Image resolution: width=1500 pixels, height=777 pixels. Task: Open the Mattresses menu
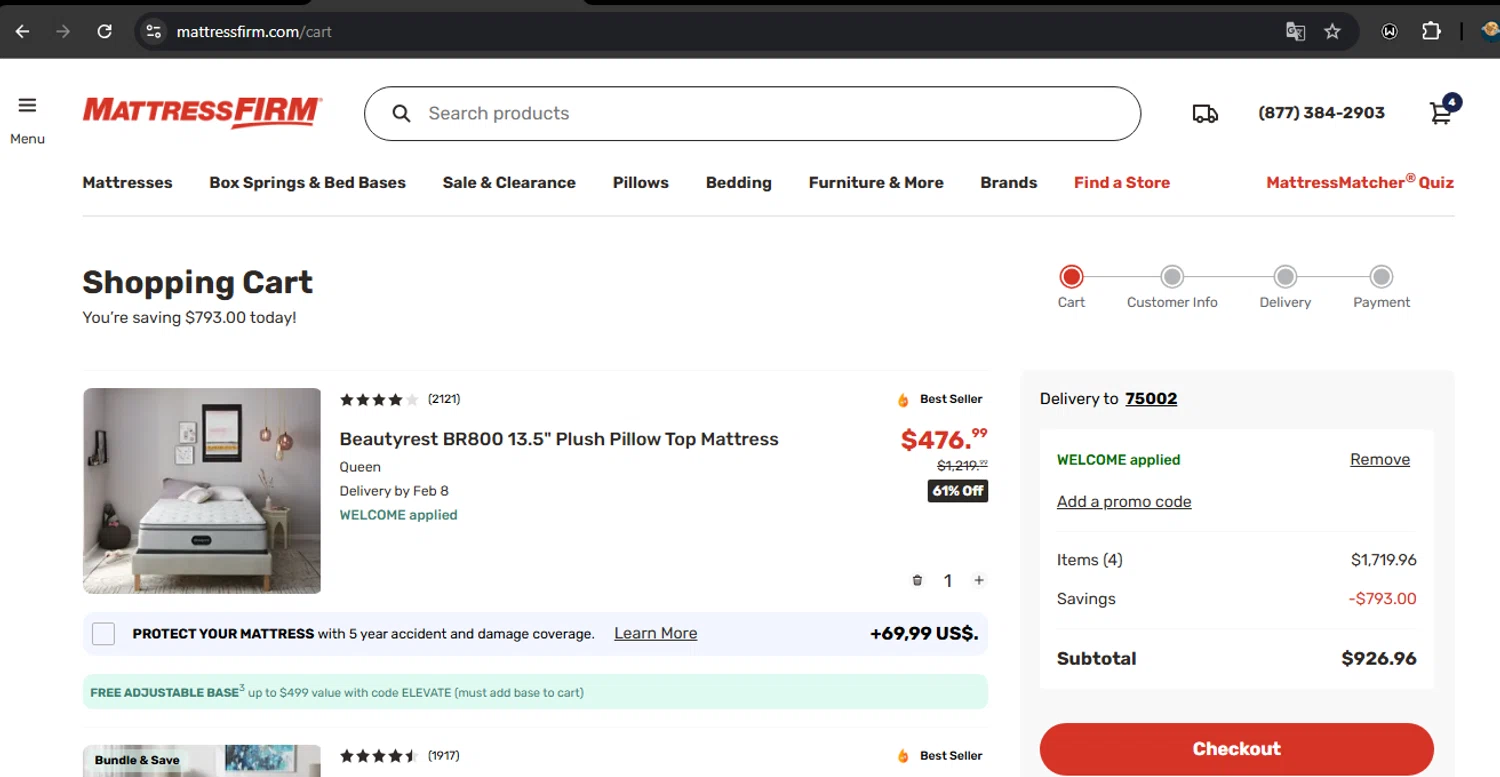[x=127, y=182]
